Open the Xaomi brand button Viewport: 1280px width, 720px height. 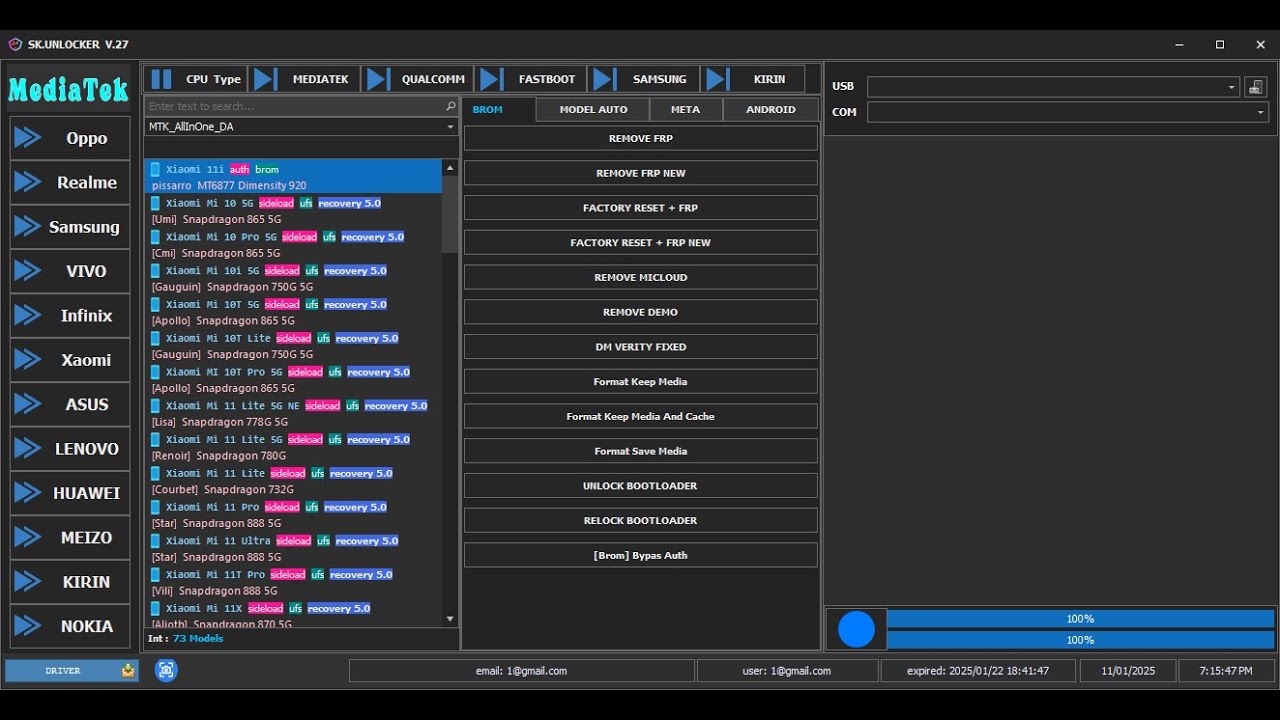(x=70, y=360)
